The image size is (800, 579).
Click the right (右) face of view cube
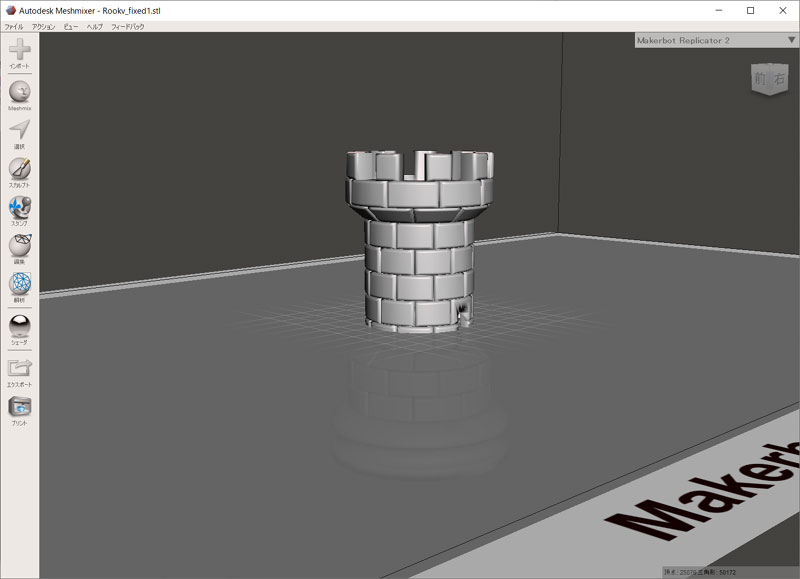[779, 79]
